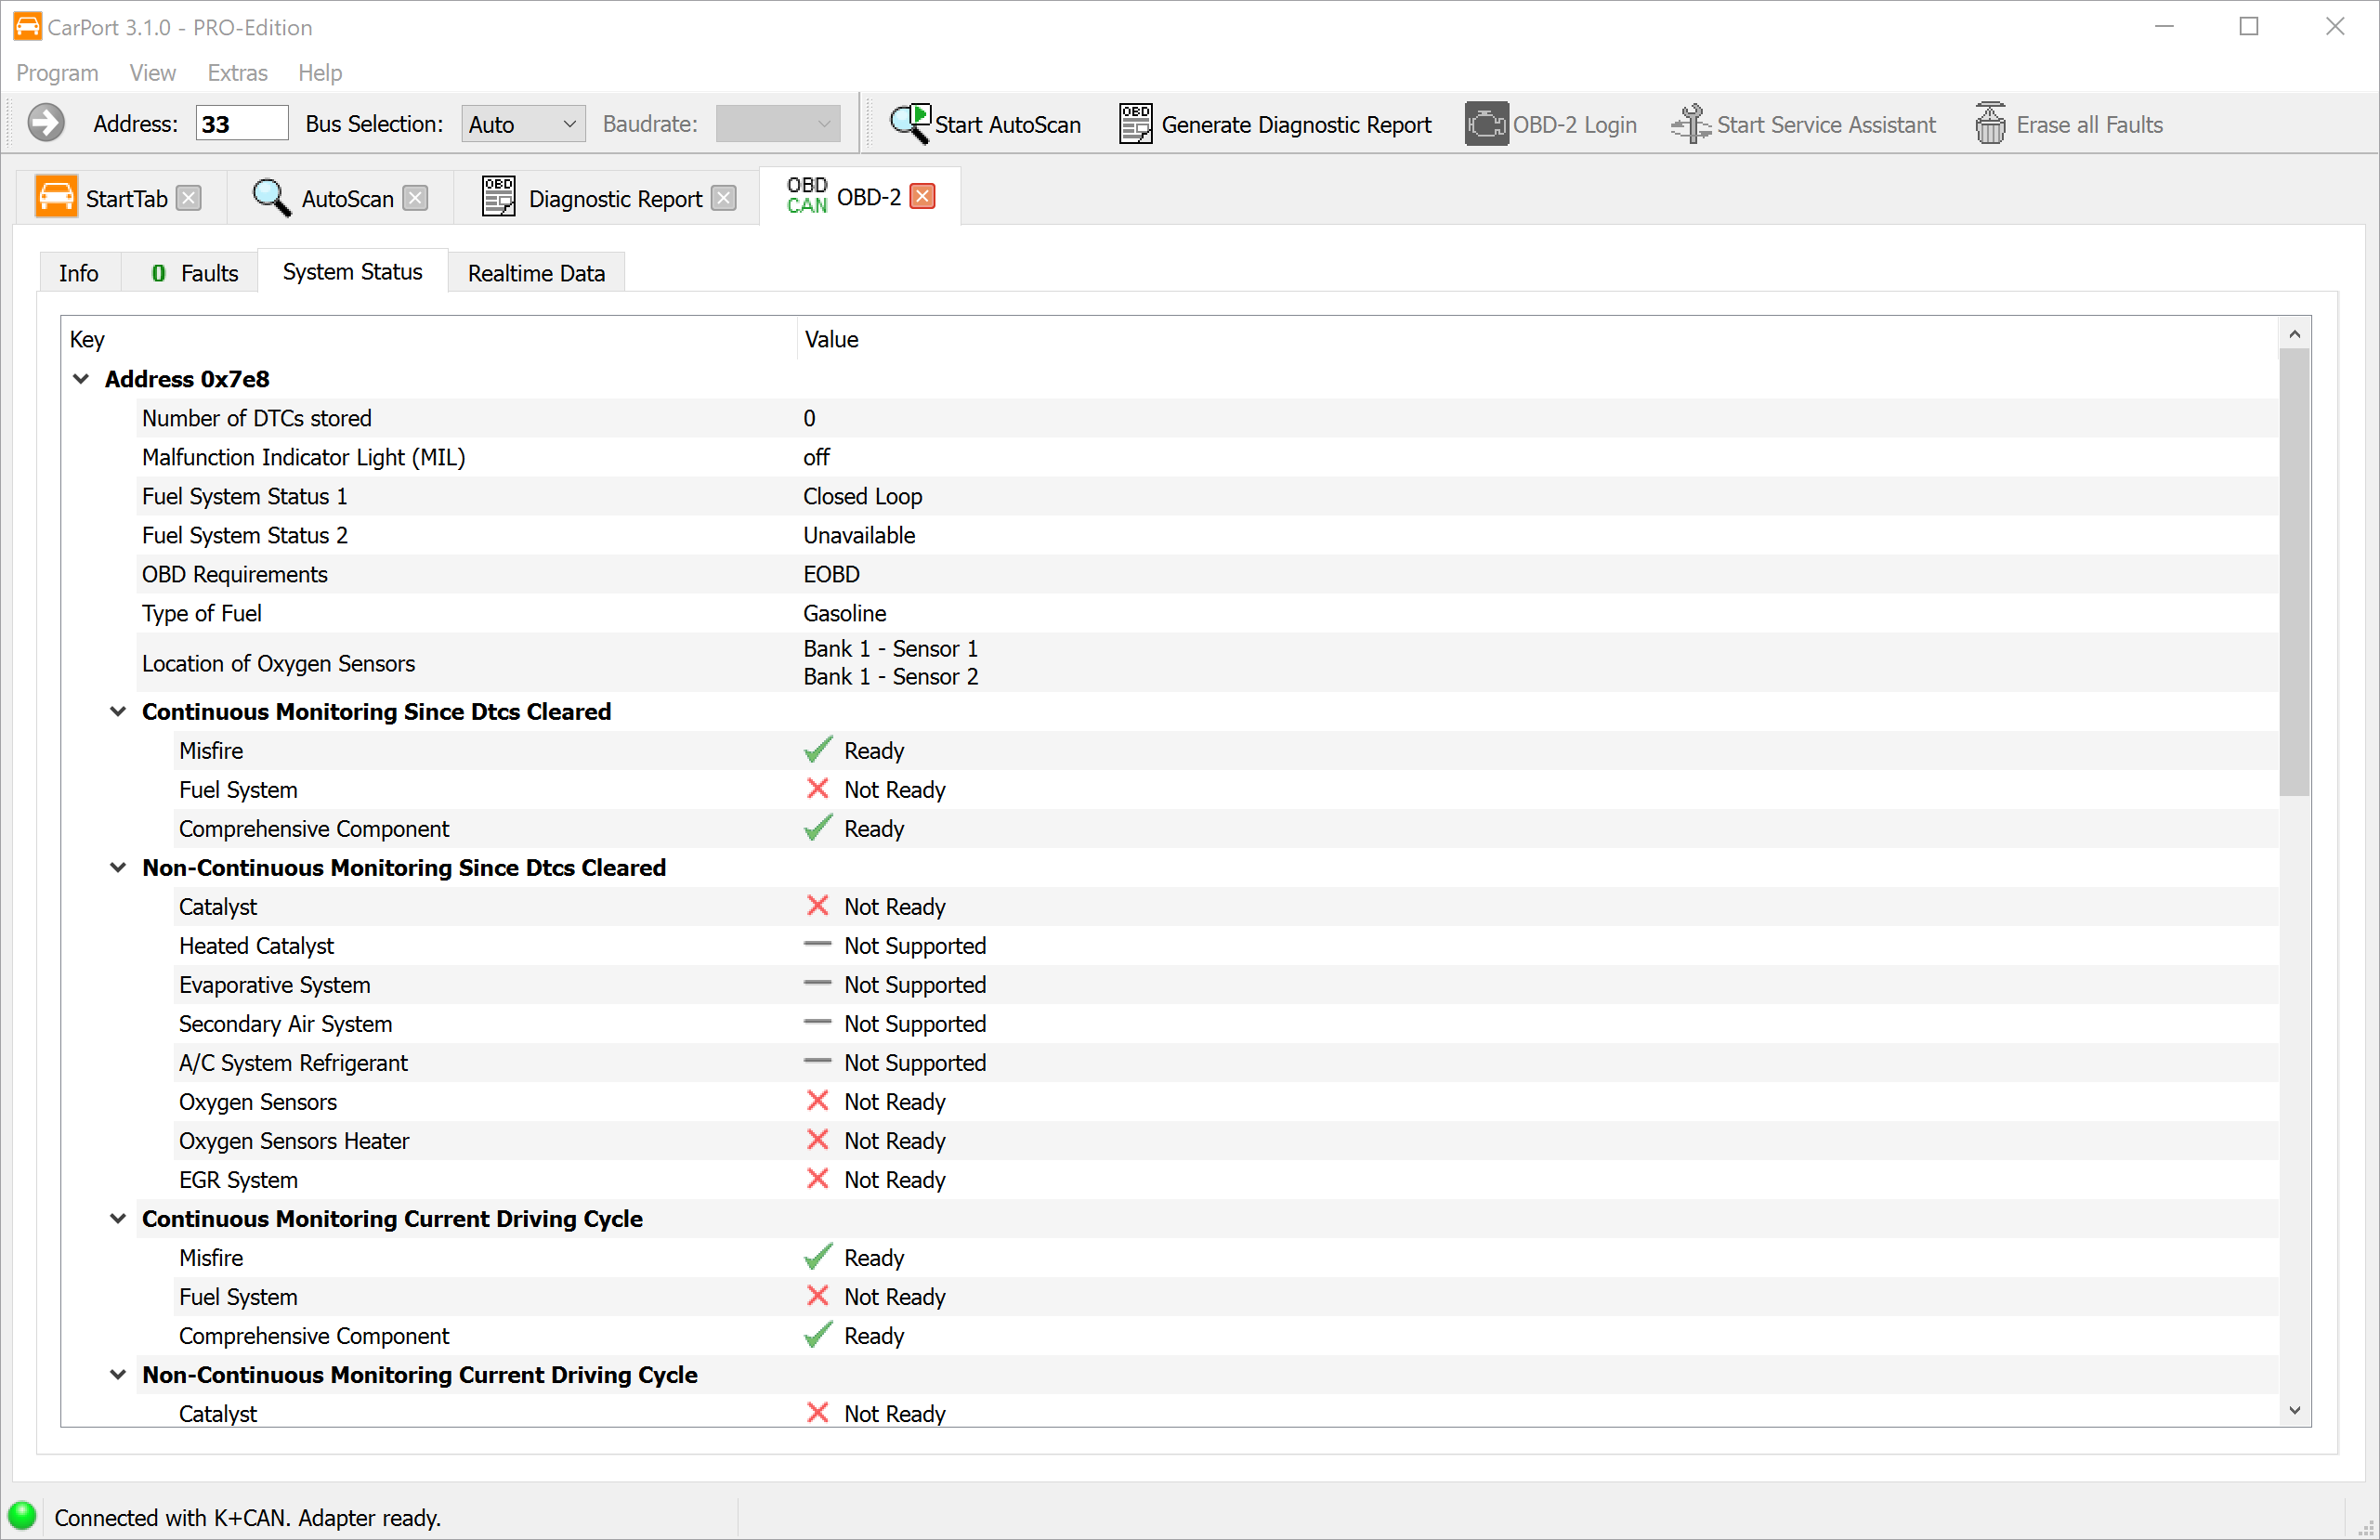
Task: Click the OBD-2 Login engine icon
Action: tap(1486, 124)
